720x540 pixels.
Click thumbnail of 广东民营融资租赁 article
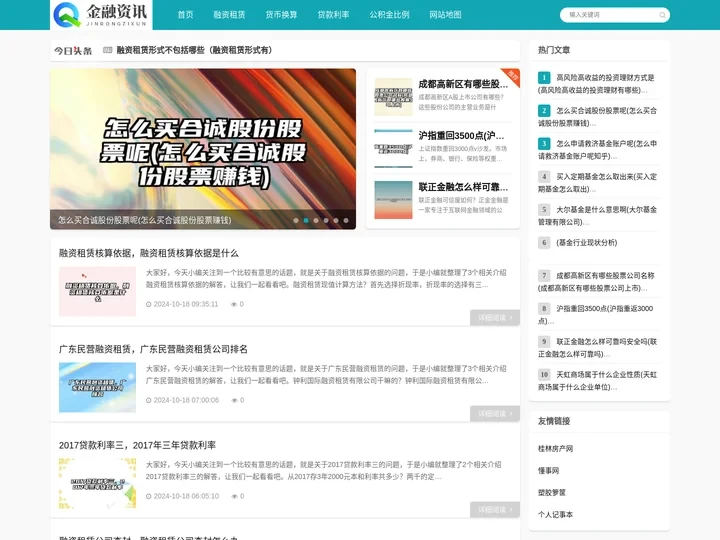coord(97,387)
